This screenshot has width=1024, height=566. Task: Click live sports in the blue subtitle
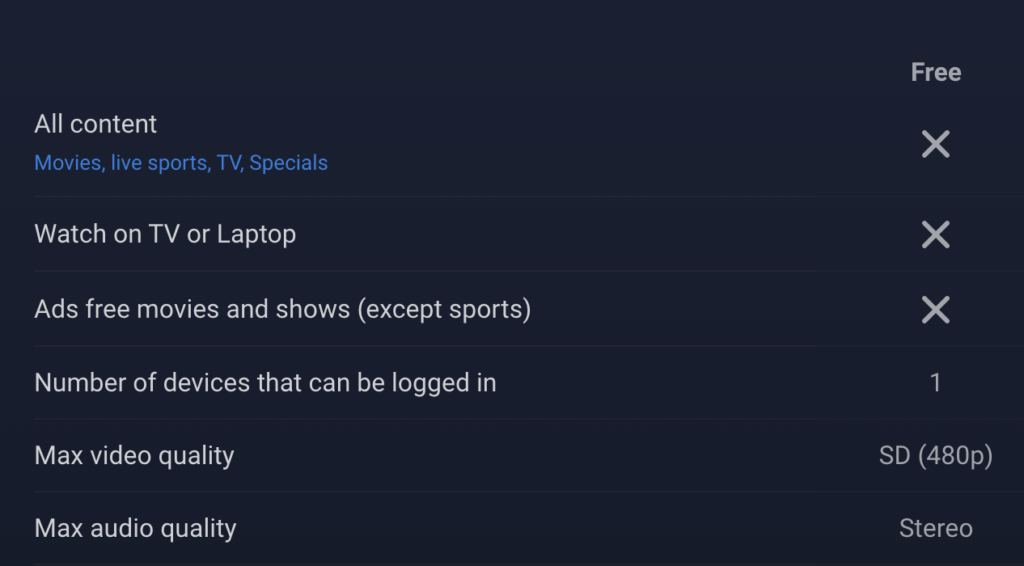pos(161,163)
